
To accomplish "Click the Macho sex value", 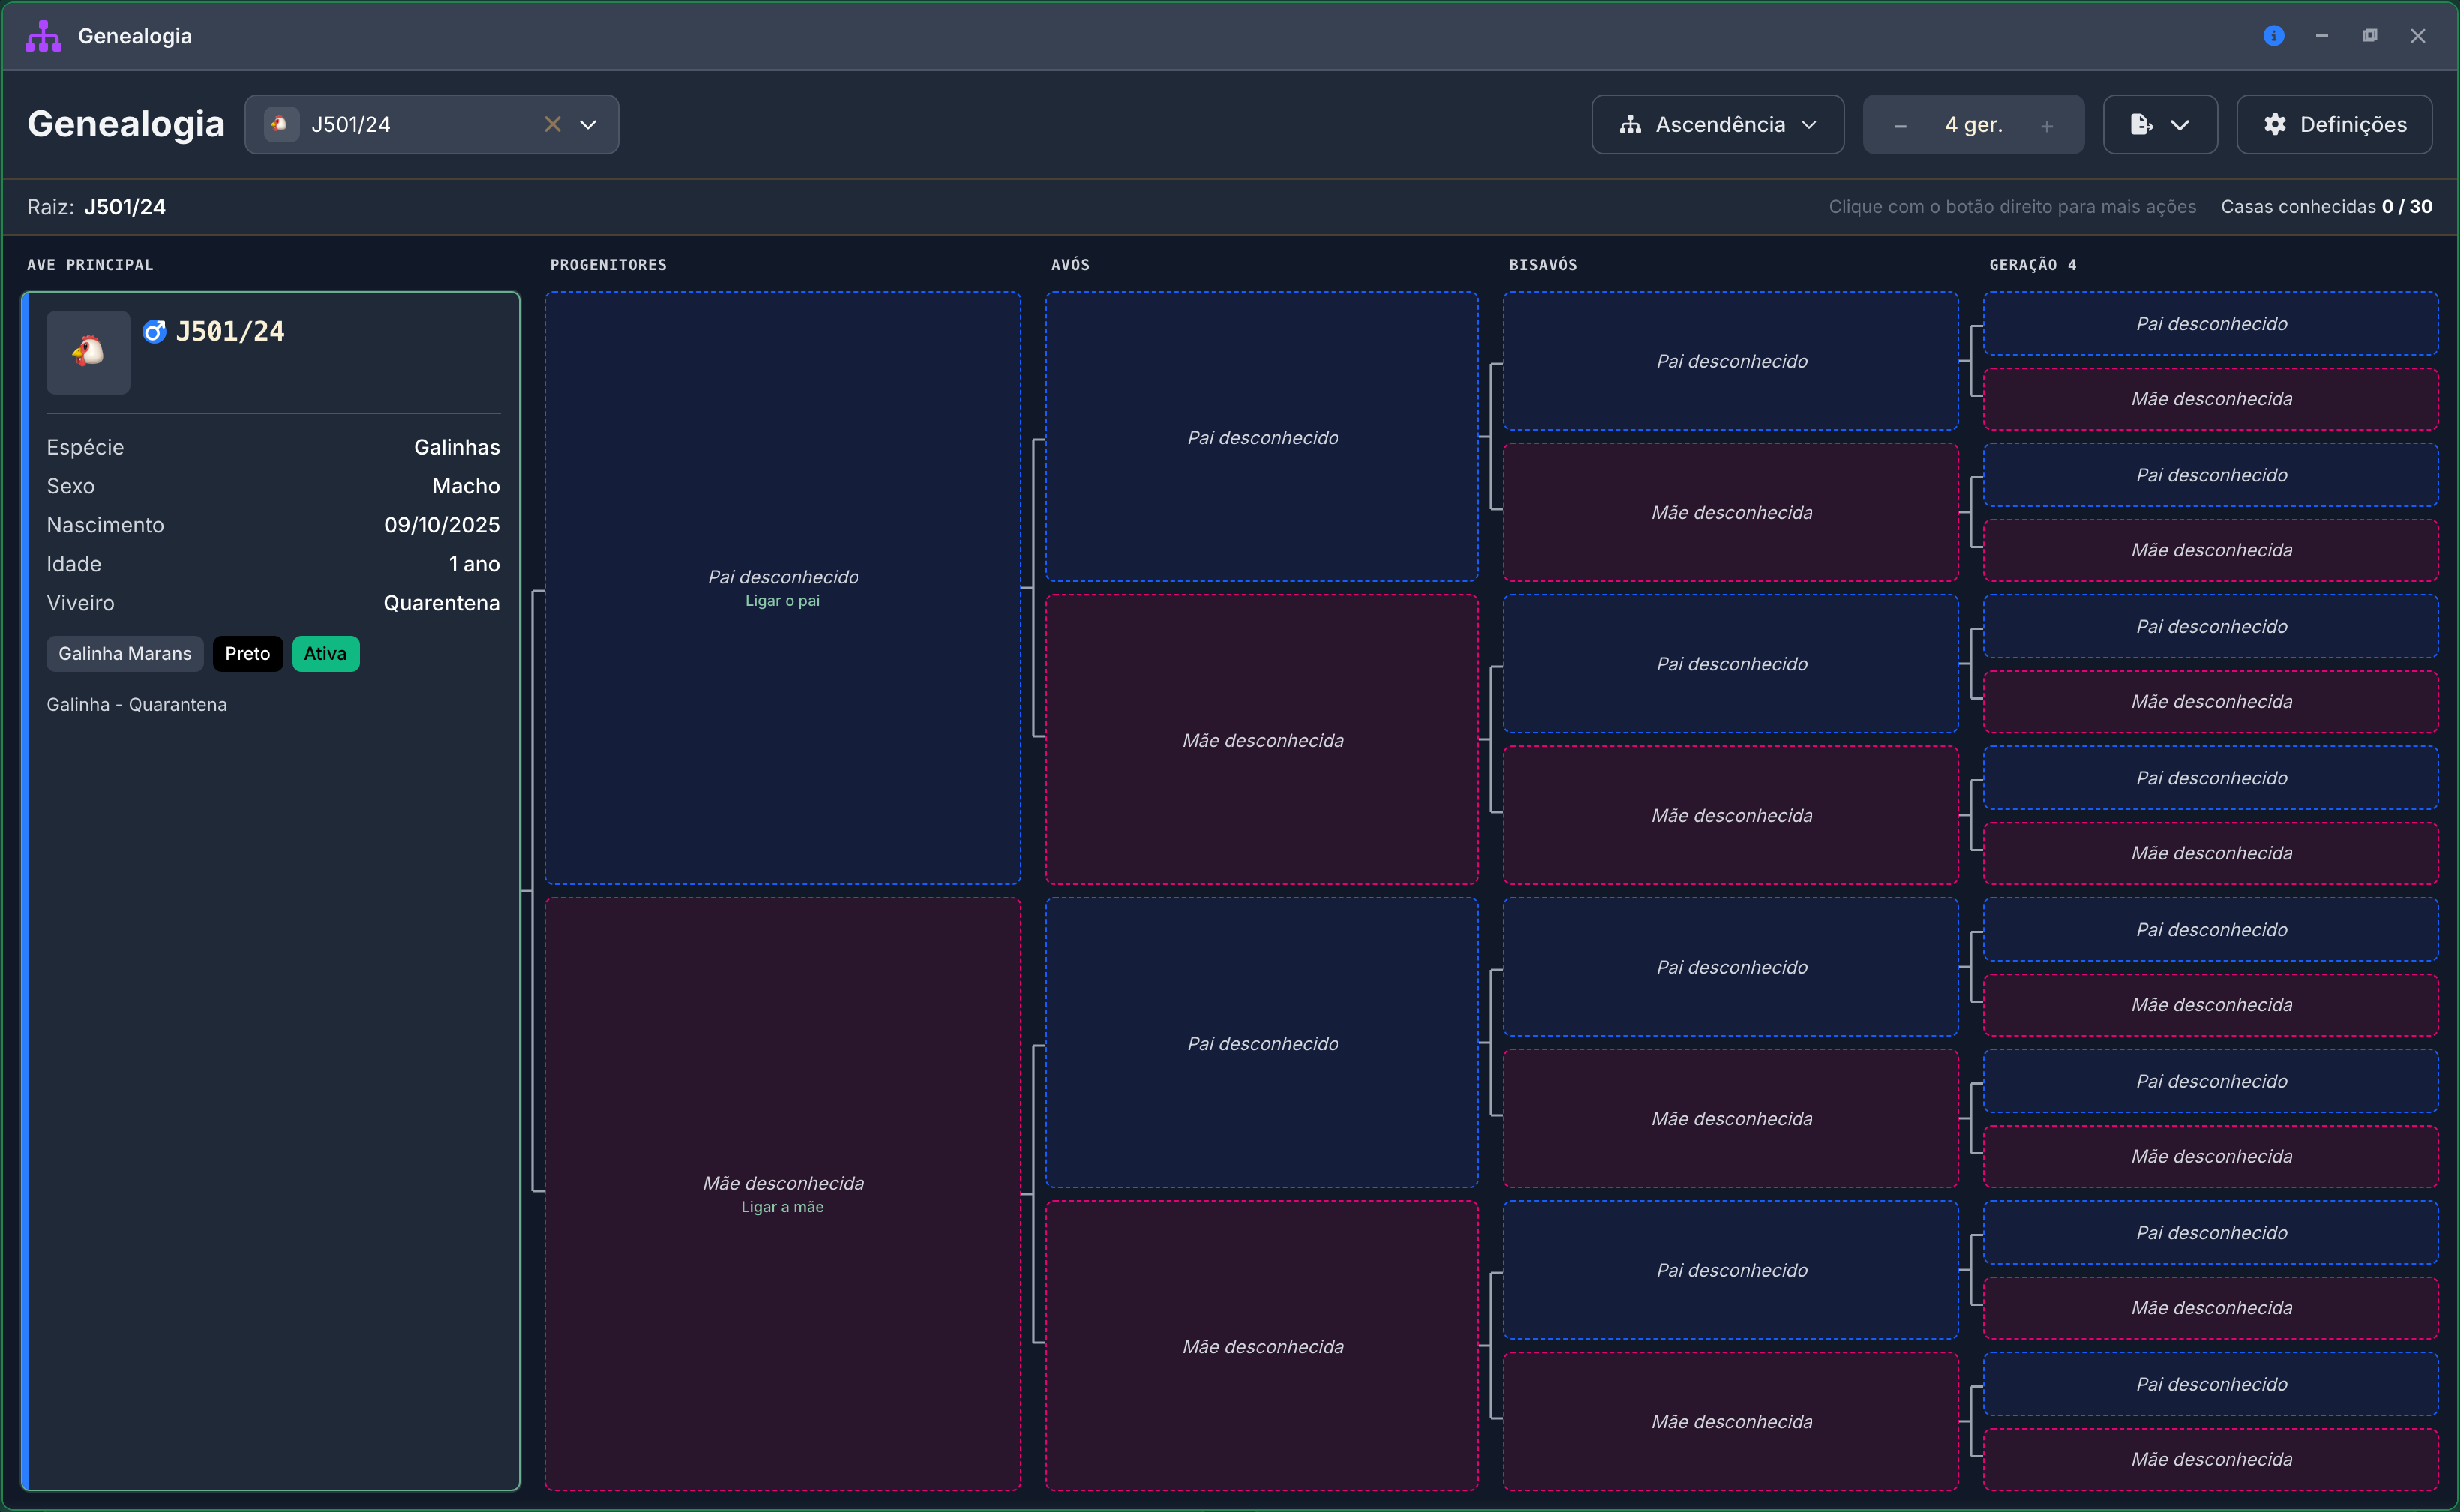I will 466,486.
